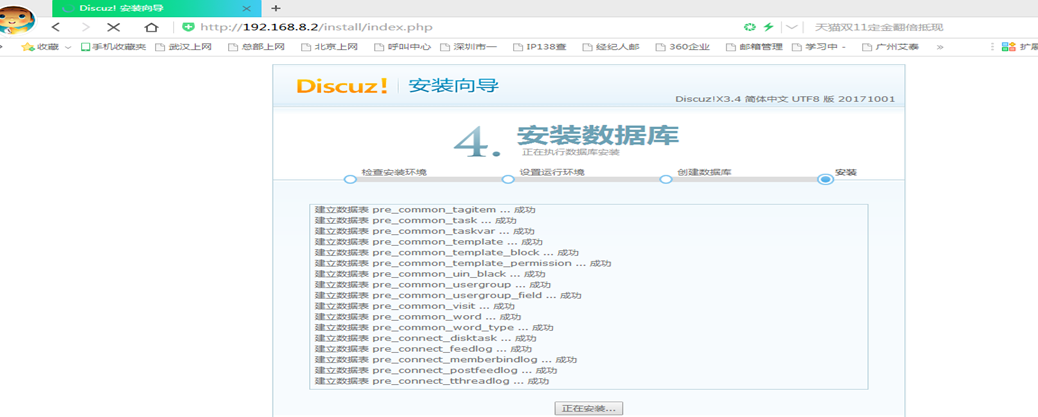This screenshot has width=1038, height=417.
Task: Click the user avatar in the top-left corner
Action: click(x=17, y=20)
